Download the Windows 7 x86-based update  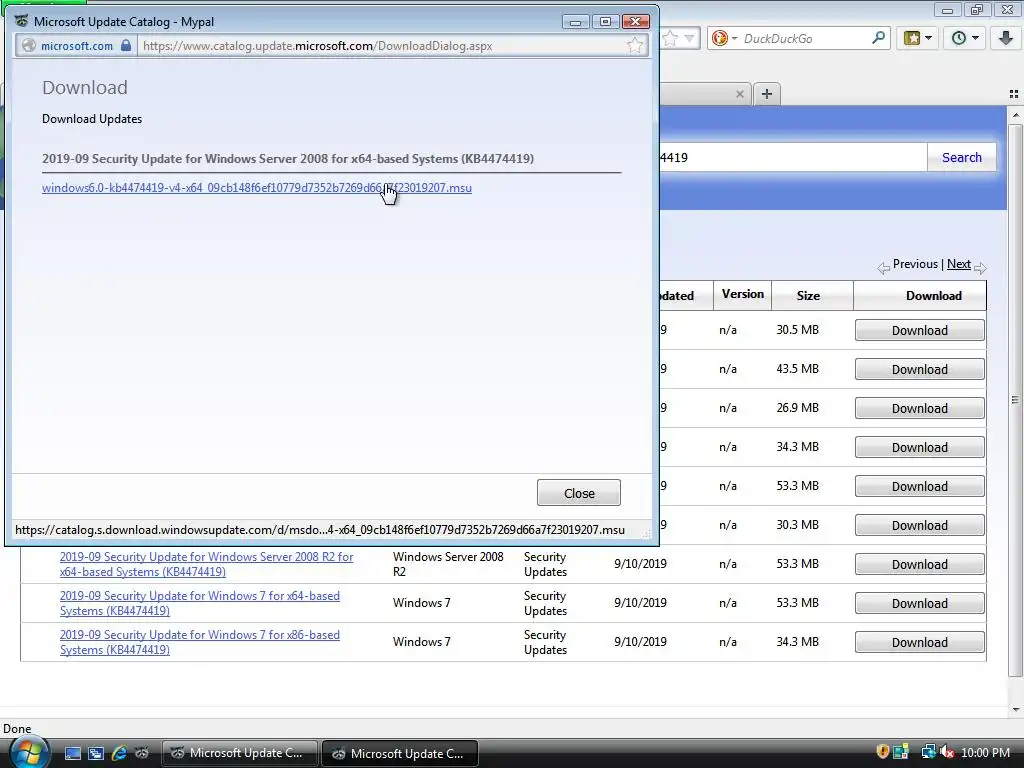pos(920,643)
